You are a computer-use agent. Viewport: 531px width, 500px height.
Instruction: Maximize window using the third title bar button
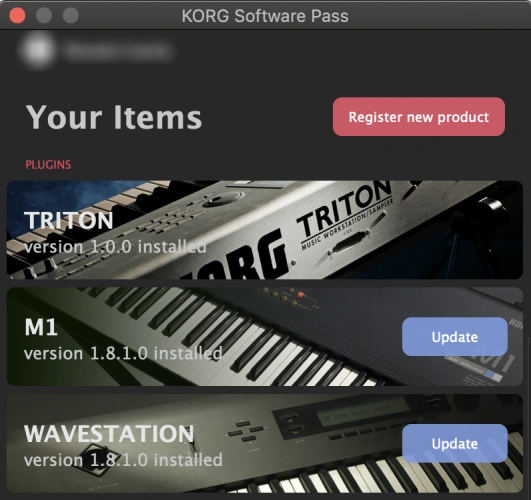pyautogui.click(x=71, y=15)
